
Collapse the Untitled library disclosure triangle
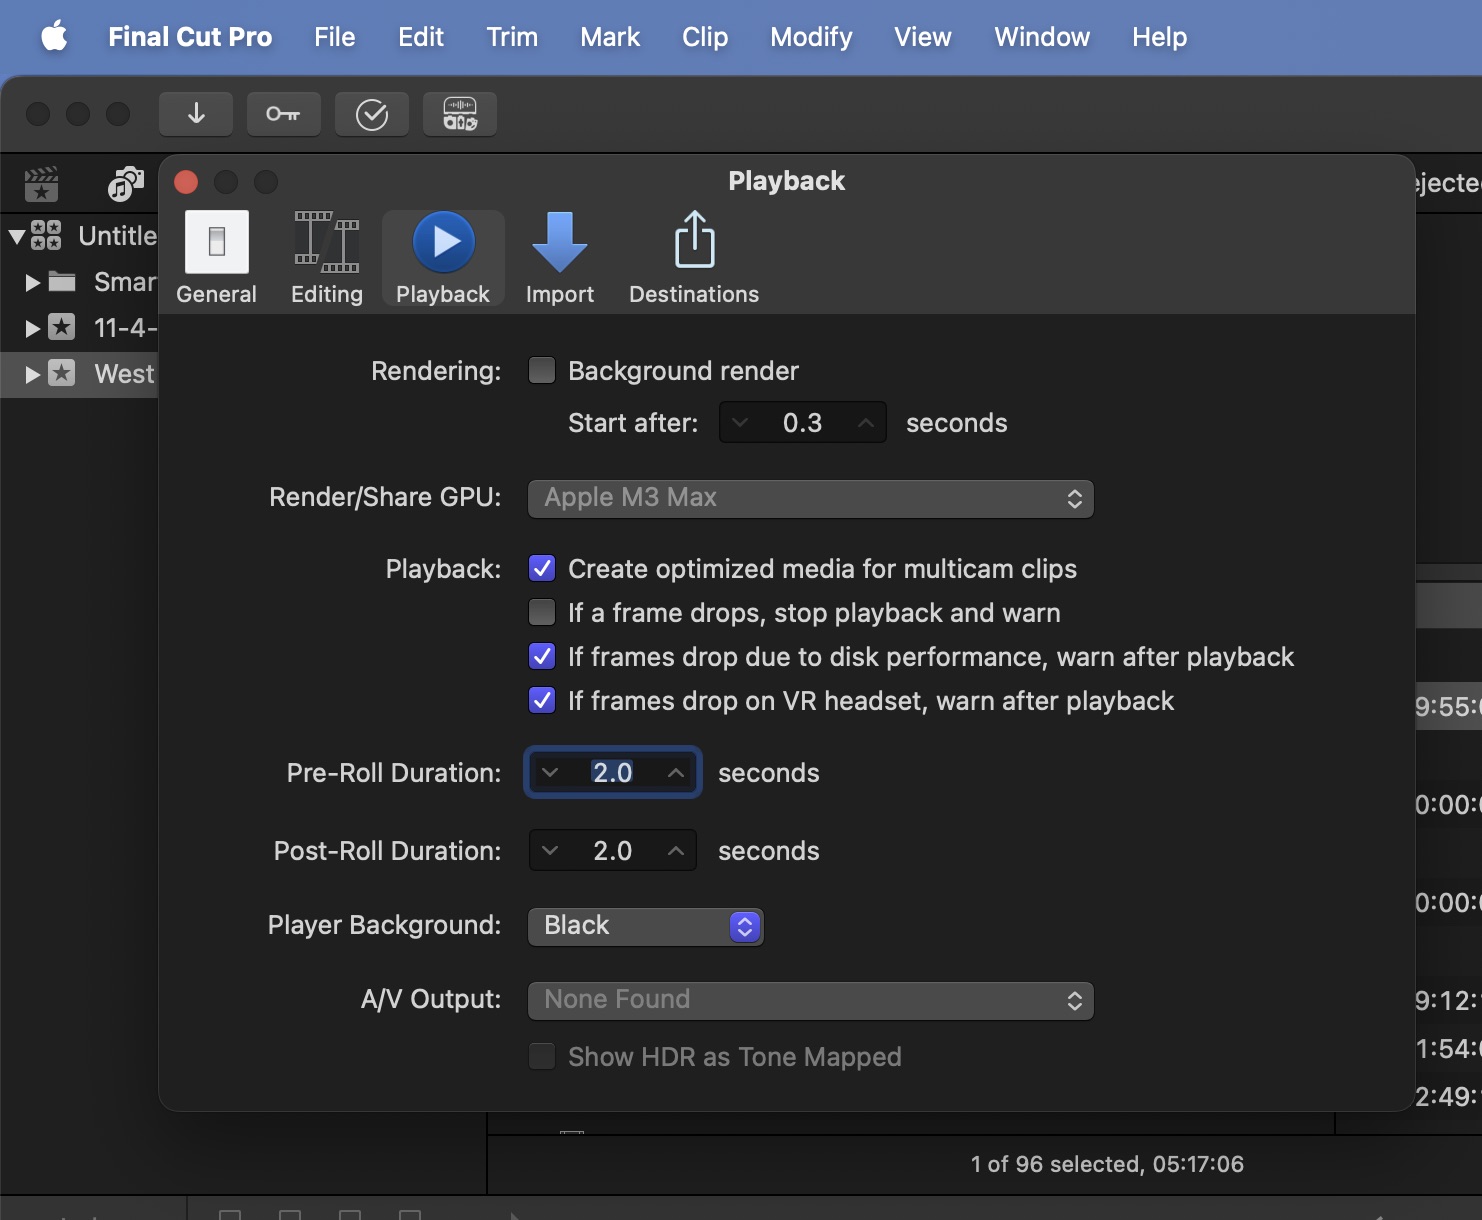tap(17, 237)
